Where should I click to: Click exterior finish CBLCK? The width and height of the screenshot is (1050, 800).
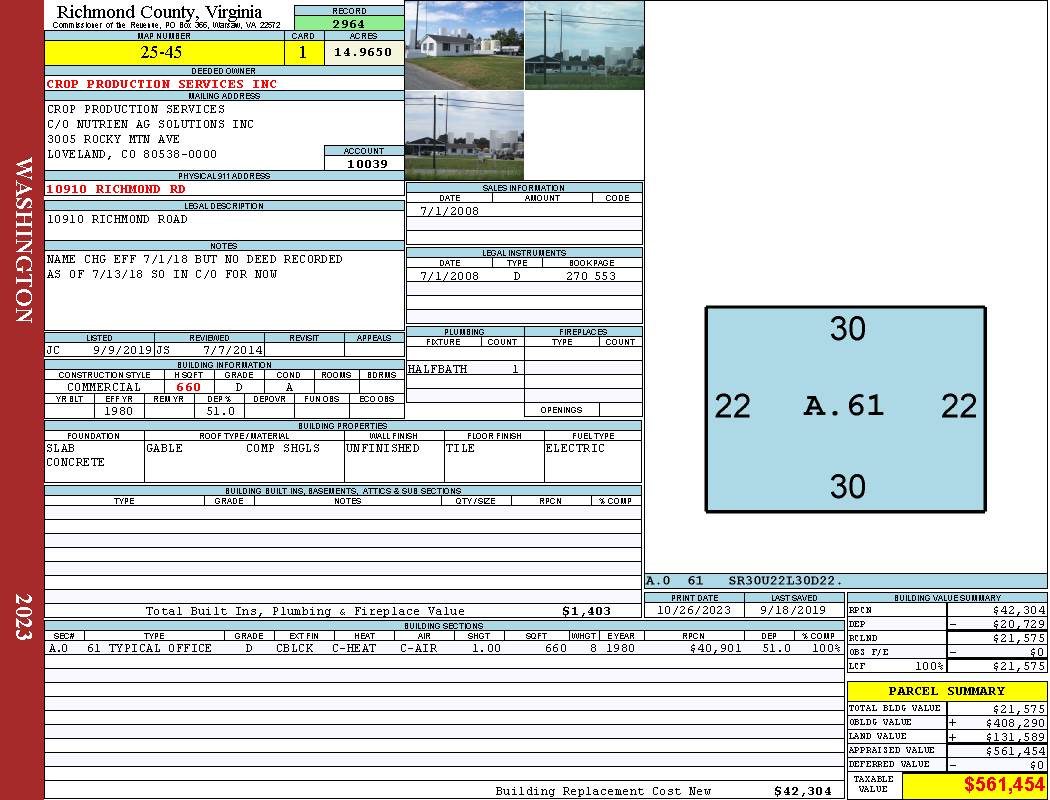click(295, 648)
